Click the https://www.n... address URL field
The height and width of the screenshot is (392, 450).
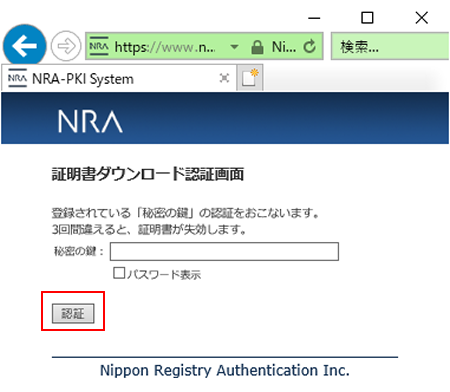pyautogui.click(x=165, y=47)
